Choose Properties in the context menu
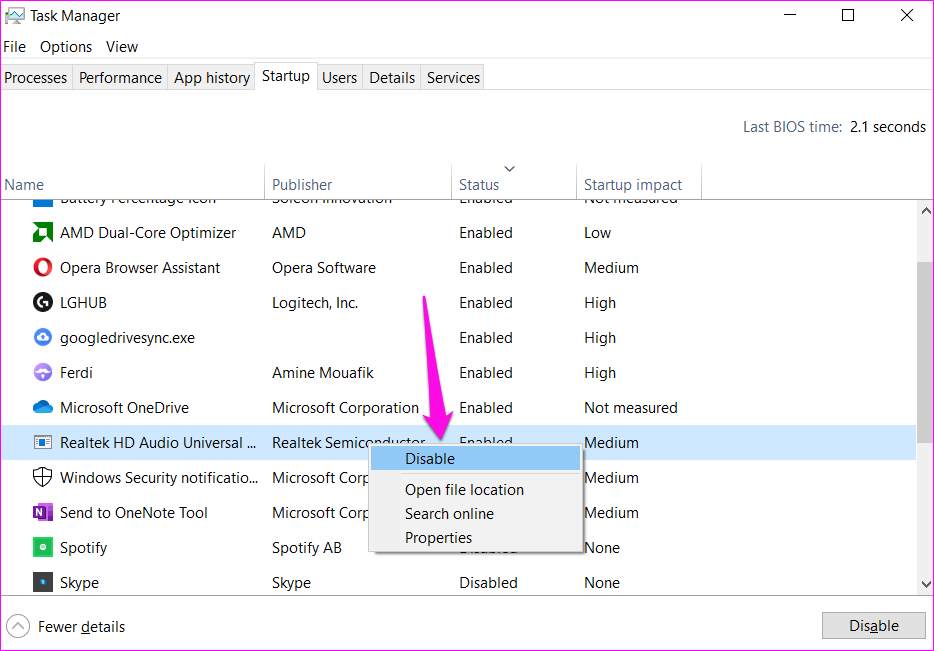The width and height of the screenshot is (934, 651). pos(475,537)
